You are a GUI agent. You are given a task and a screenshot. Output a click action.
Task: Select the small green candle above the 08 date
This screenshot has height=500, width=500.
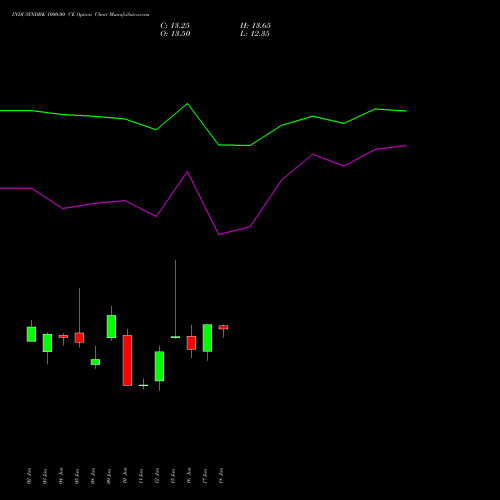[95, 362]
